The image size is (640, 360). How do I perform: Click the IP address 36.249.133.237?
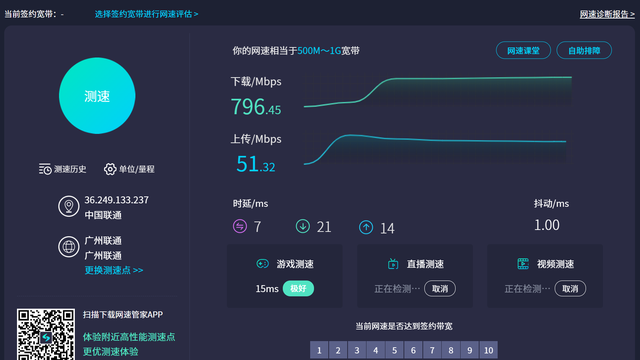point(117,200)
